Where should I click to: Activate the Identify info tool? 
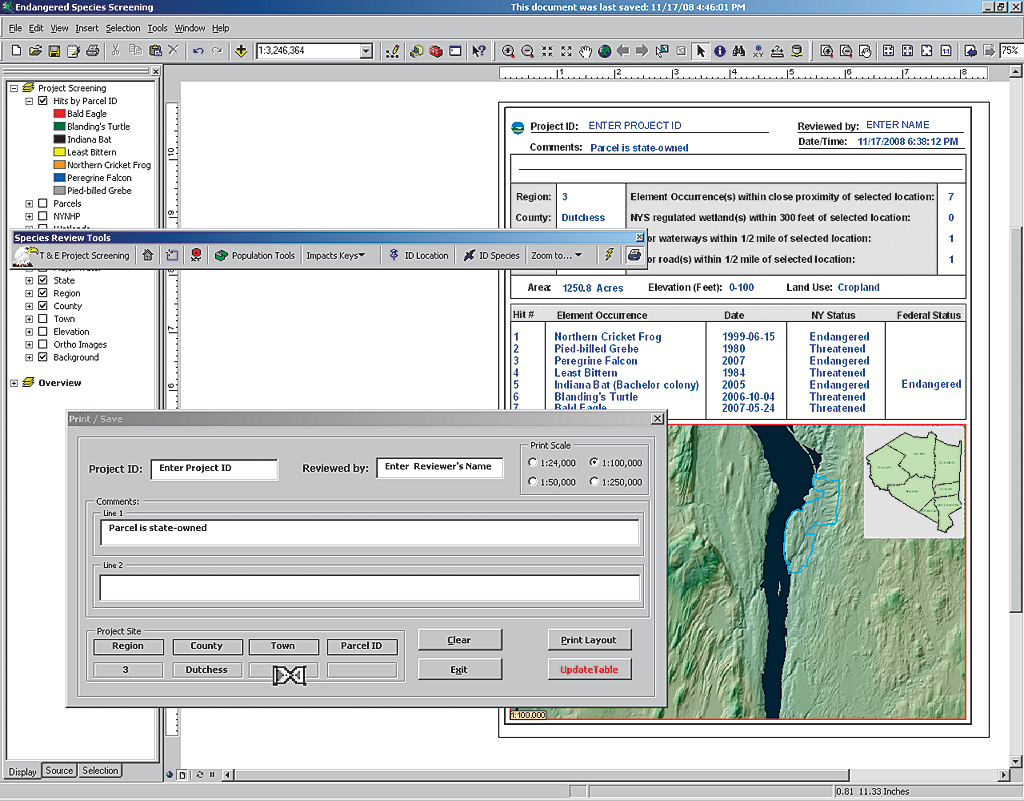pyautogui.click(x=719, y=51)
